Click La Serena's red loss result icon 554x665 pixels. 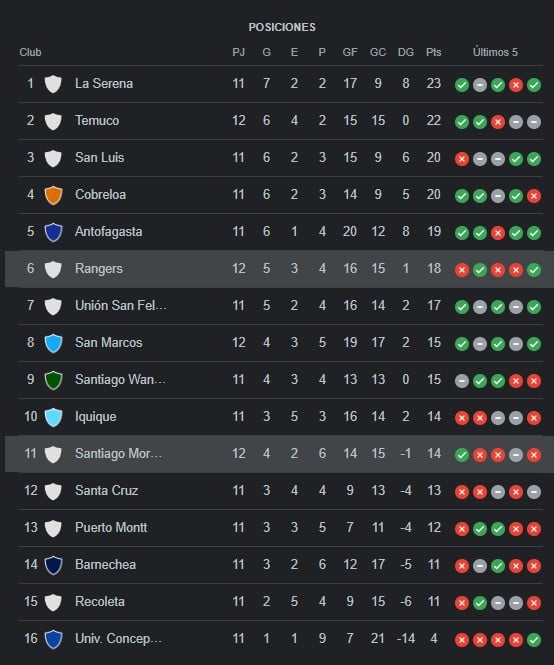tap(516, 85)
